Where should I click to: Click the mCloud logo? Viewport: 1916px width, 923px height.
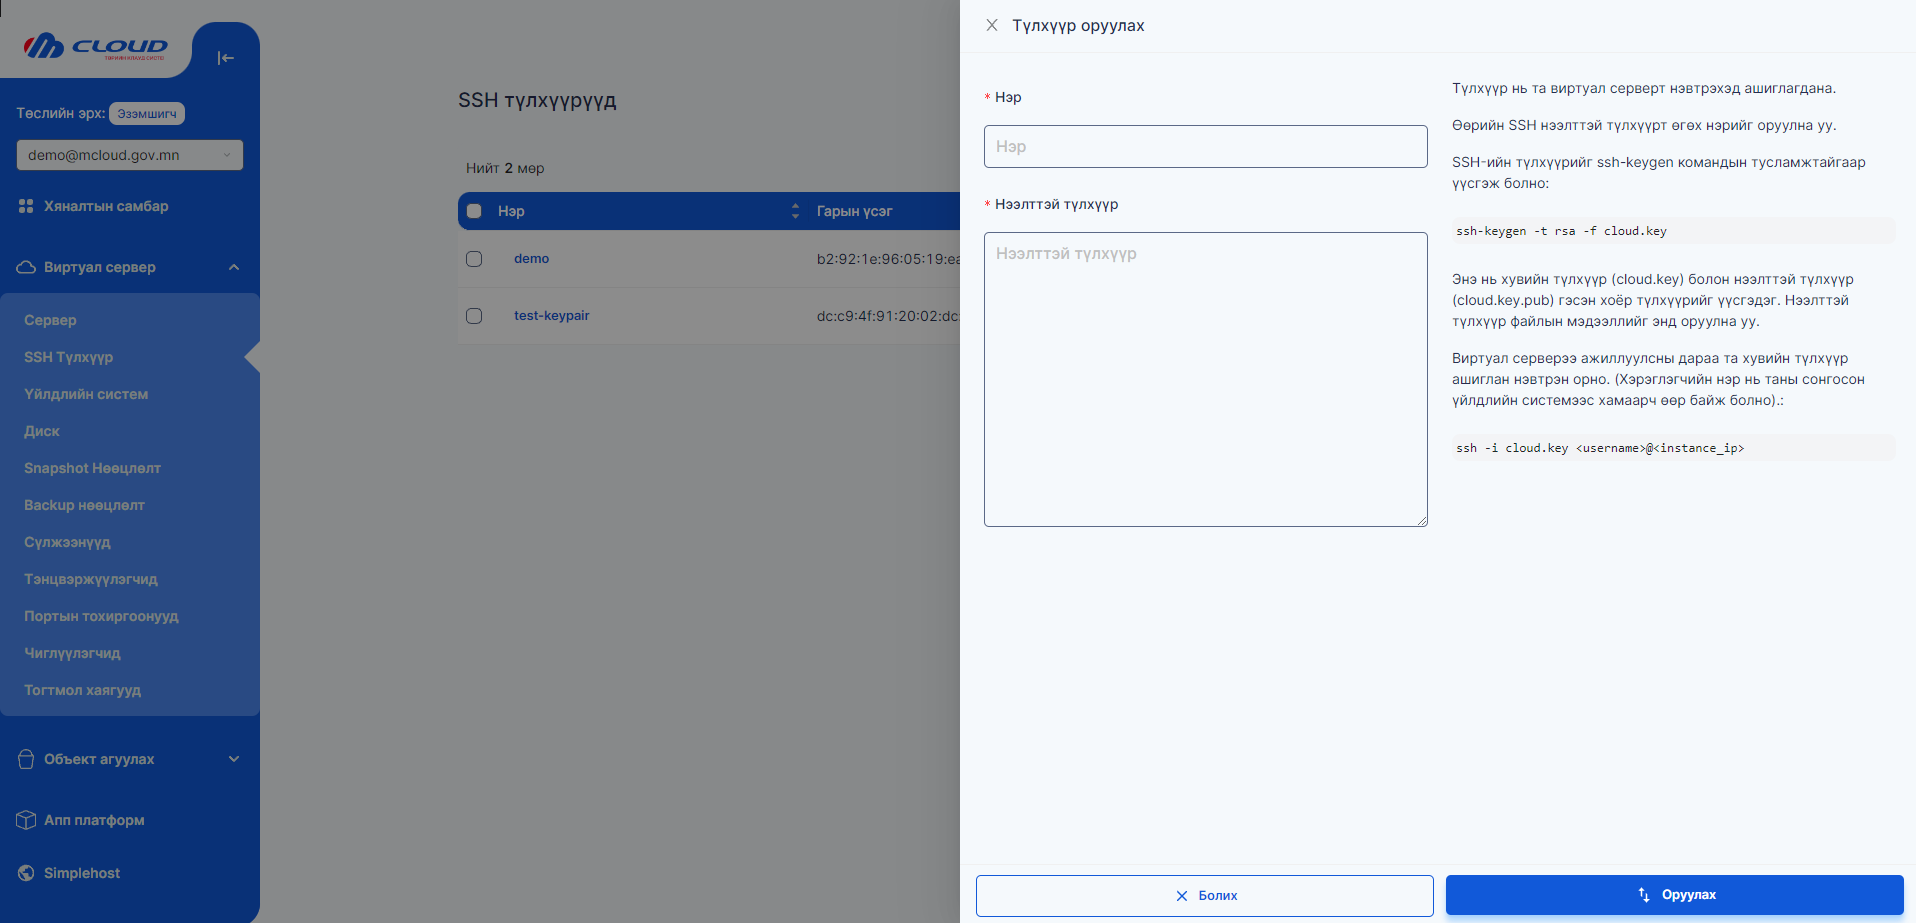[97, 46]
